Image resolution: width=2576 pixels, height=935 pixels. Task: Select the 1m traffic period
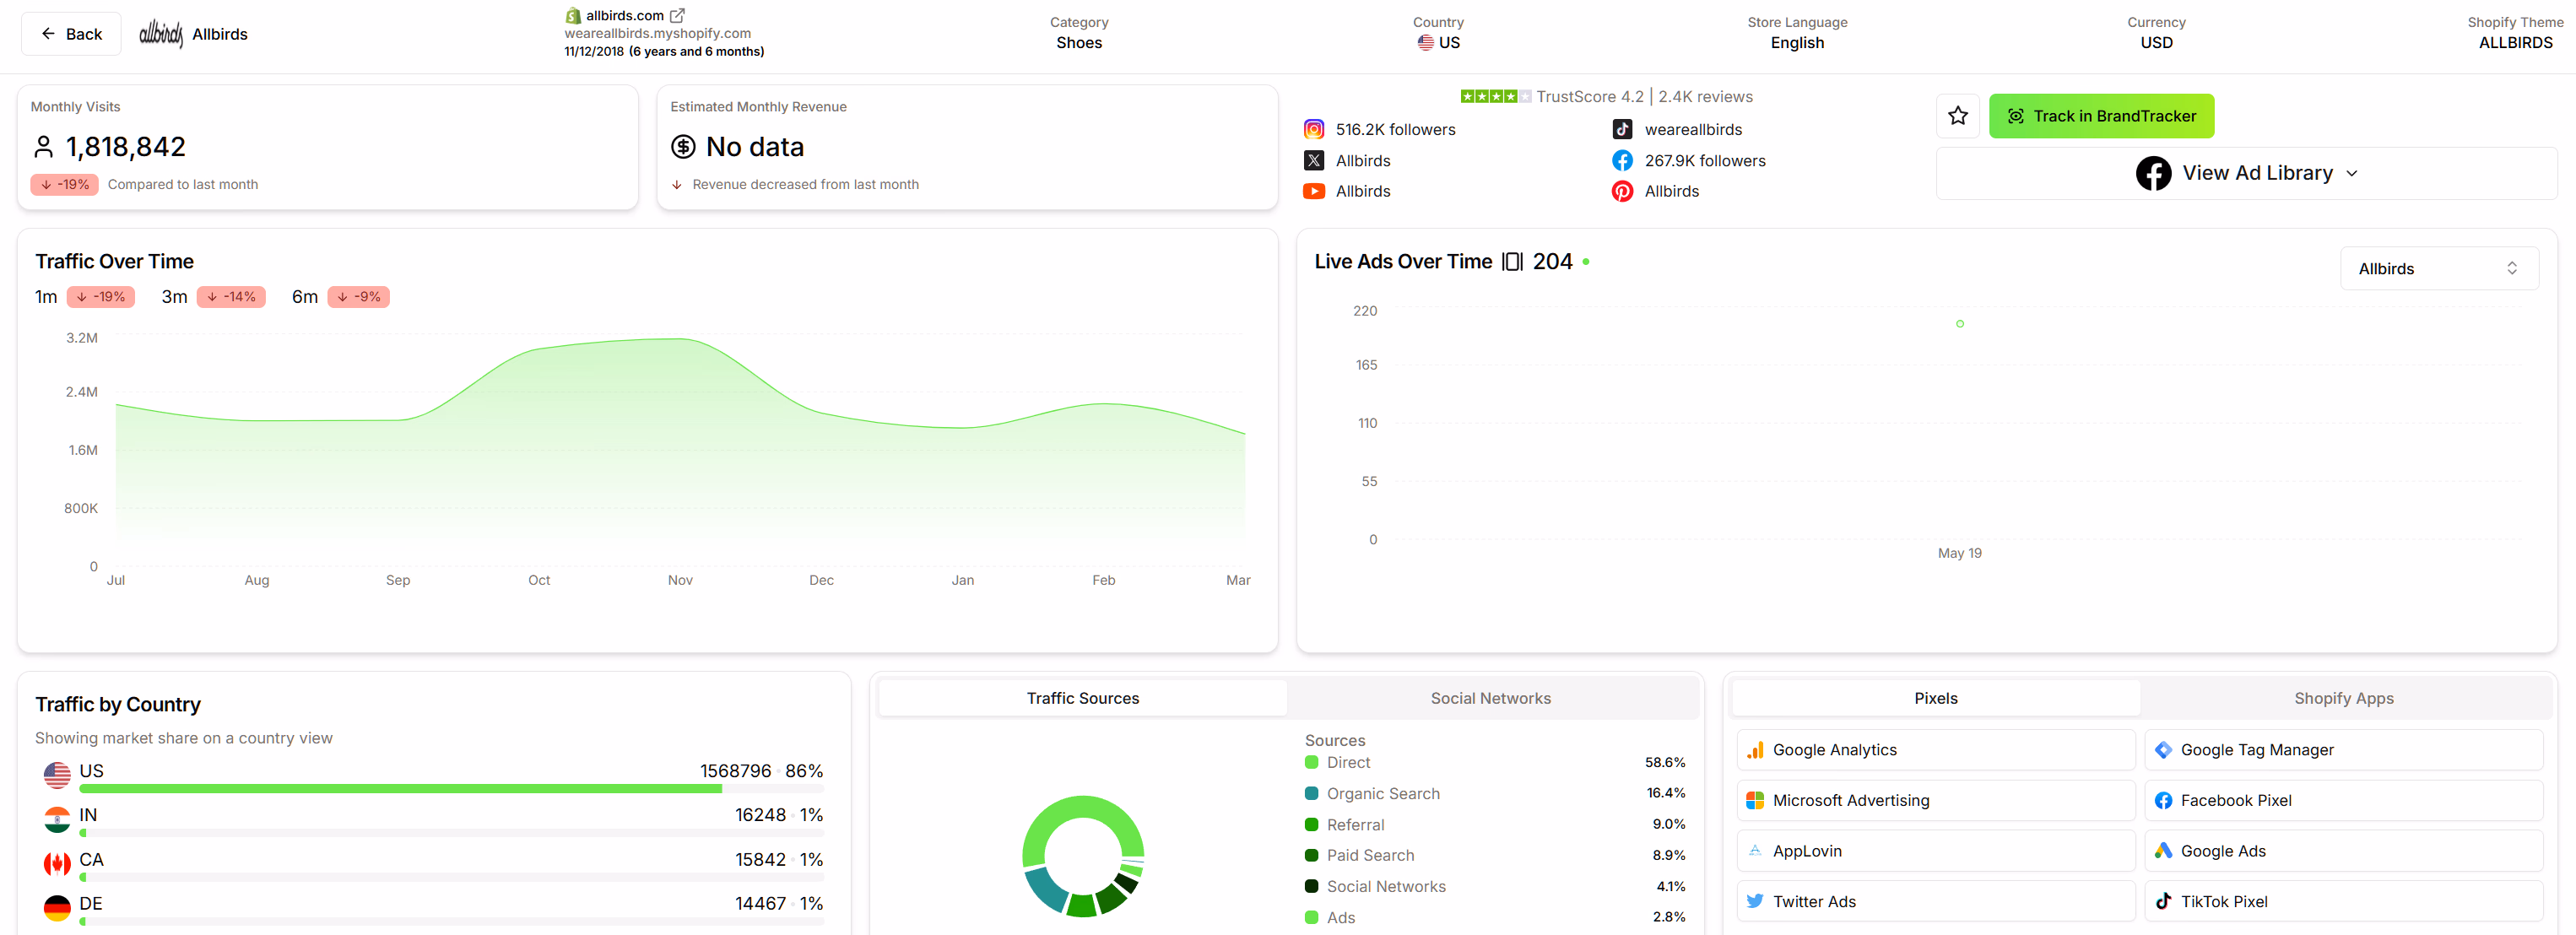46,297
